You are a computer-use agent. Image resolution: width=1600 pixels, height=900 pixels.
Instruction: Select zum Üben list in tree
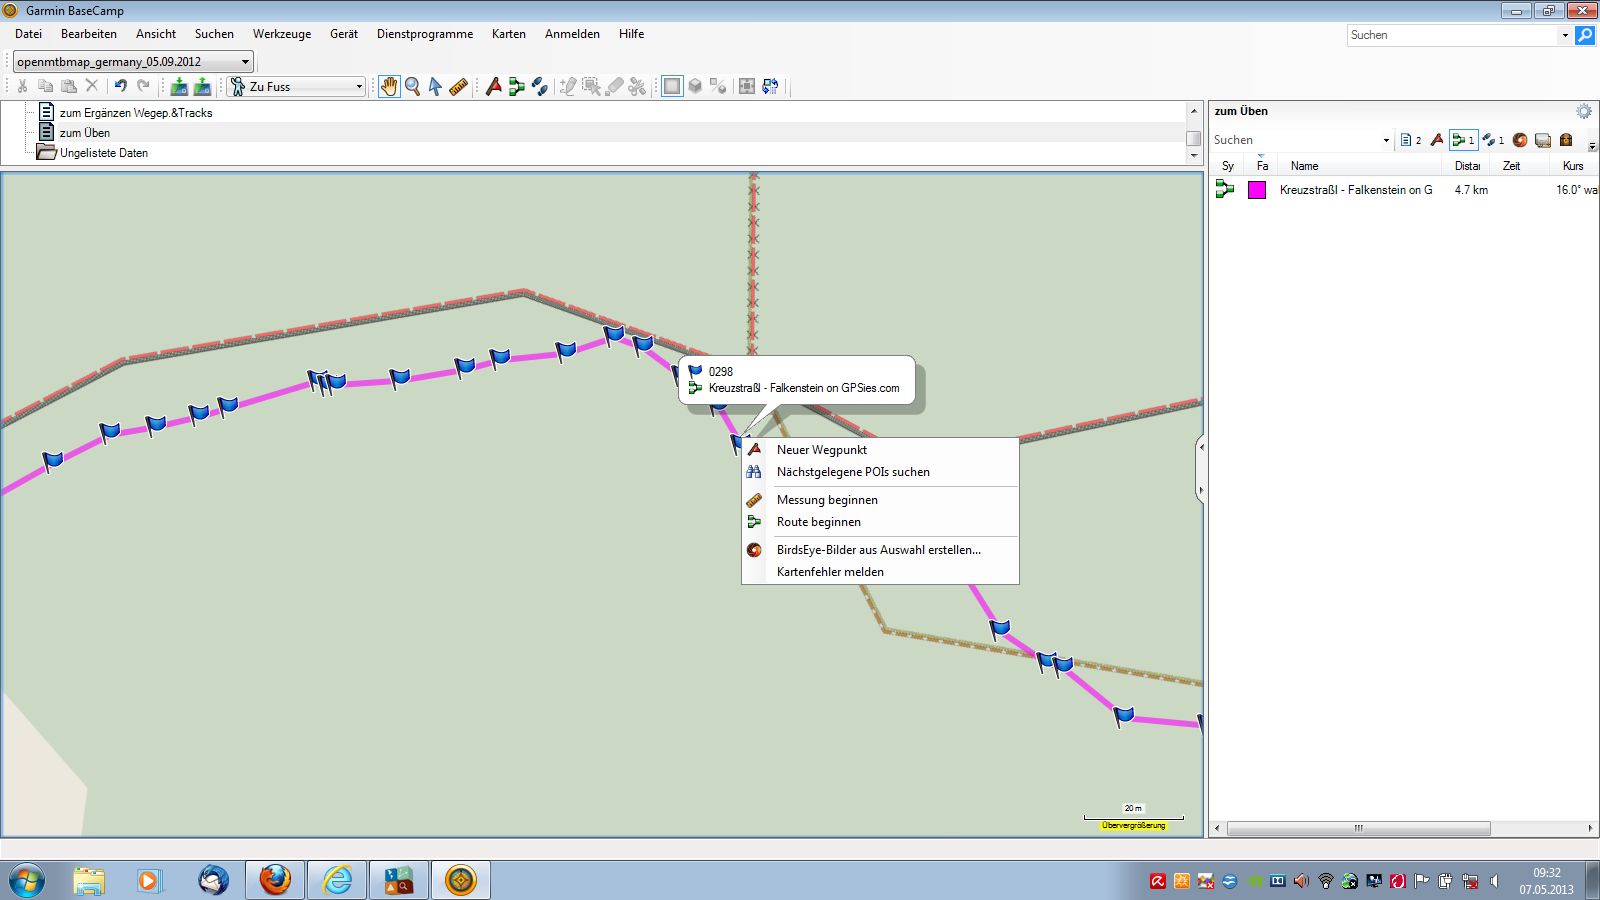coord(85,133)
